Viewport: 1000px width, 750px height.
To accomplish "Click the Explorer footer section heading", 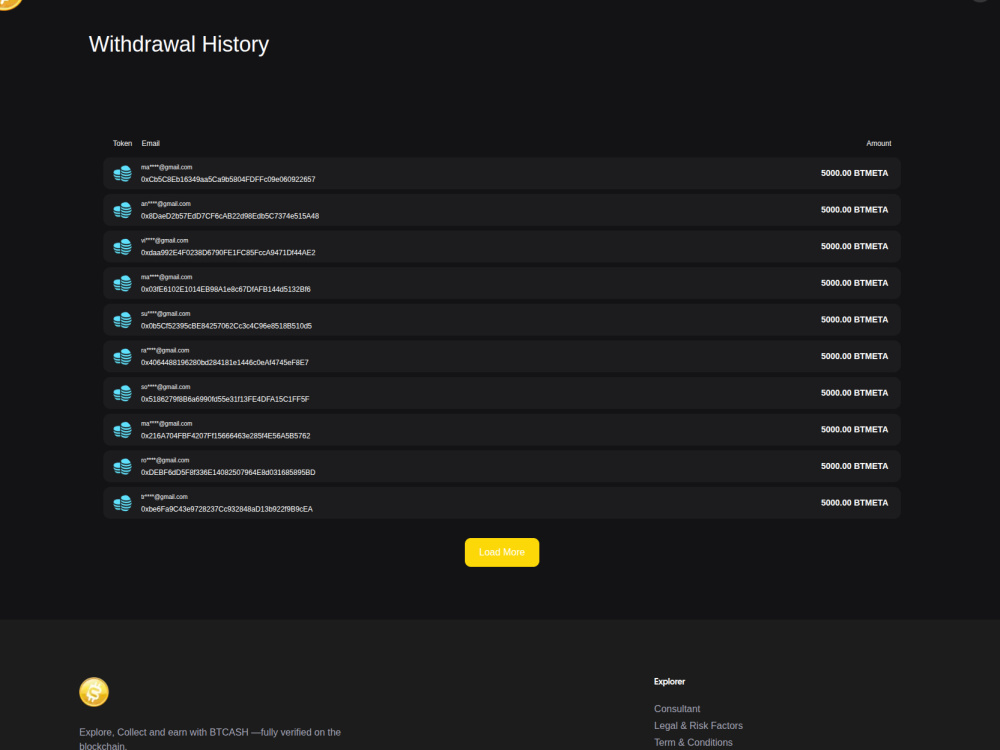I will click(x=669, y=682).
